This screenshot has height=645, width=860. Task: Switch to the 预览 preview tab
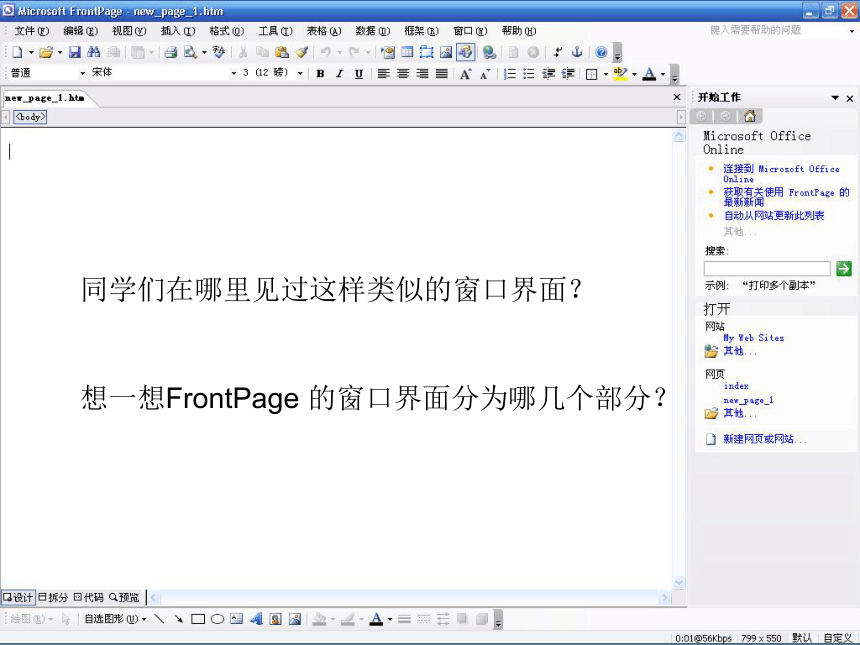[125, 597]
